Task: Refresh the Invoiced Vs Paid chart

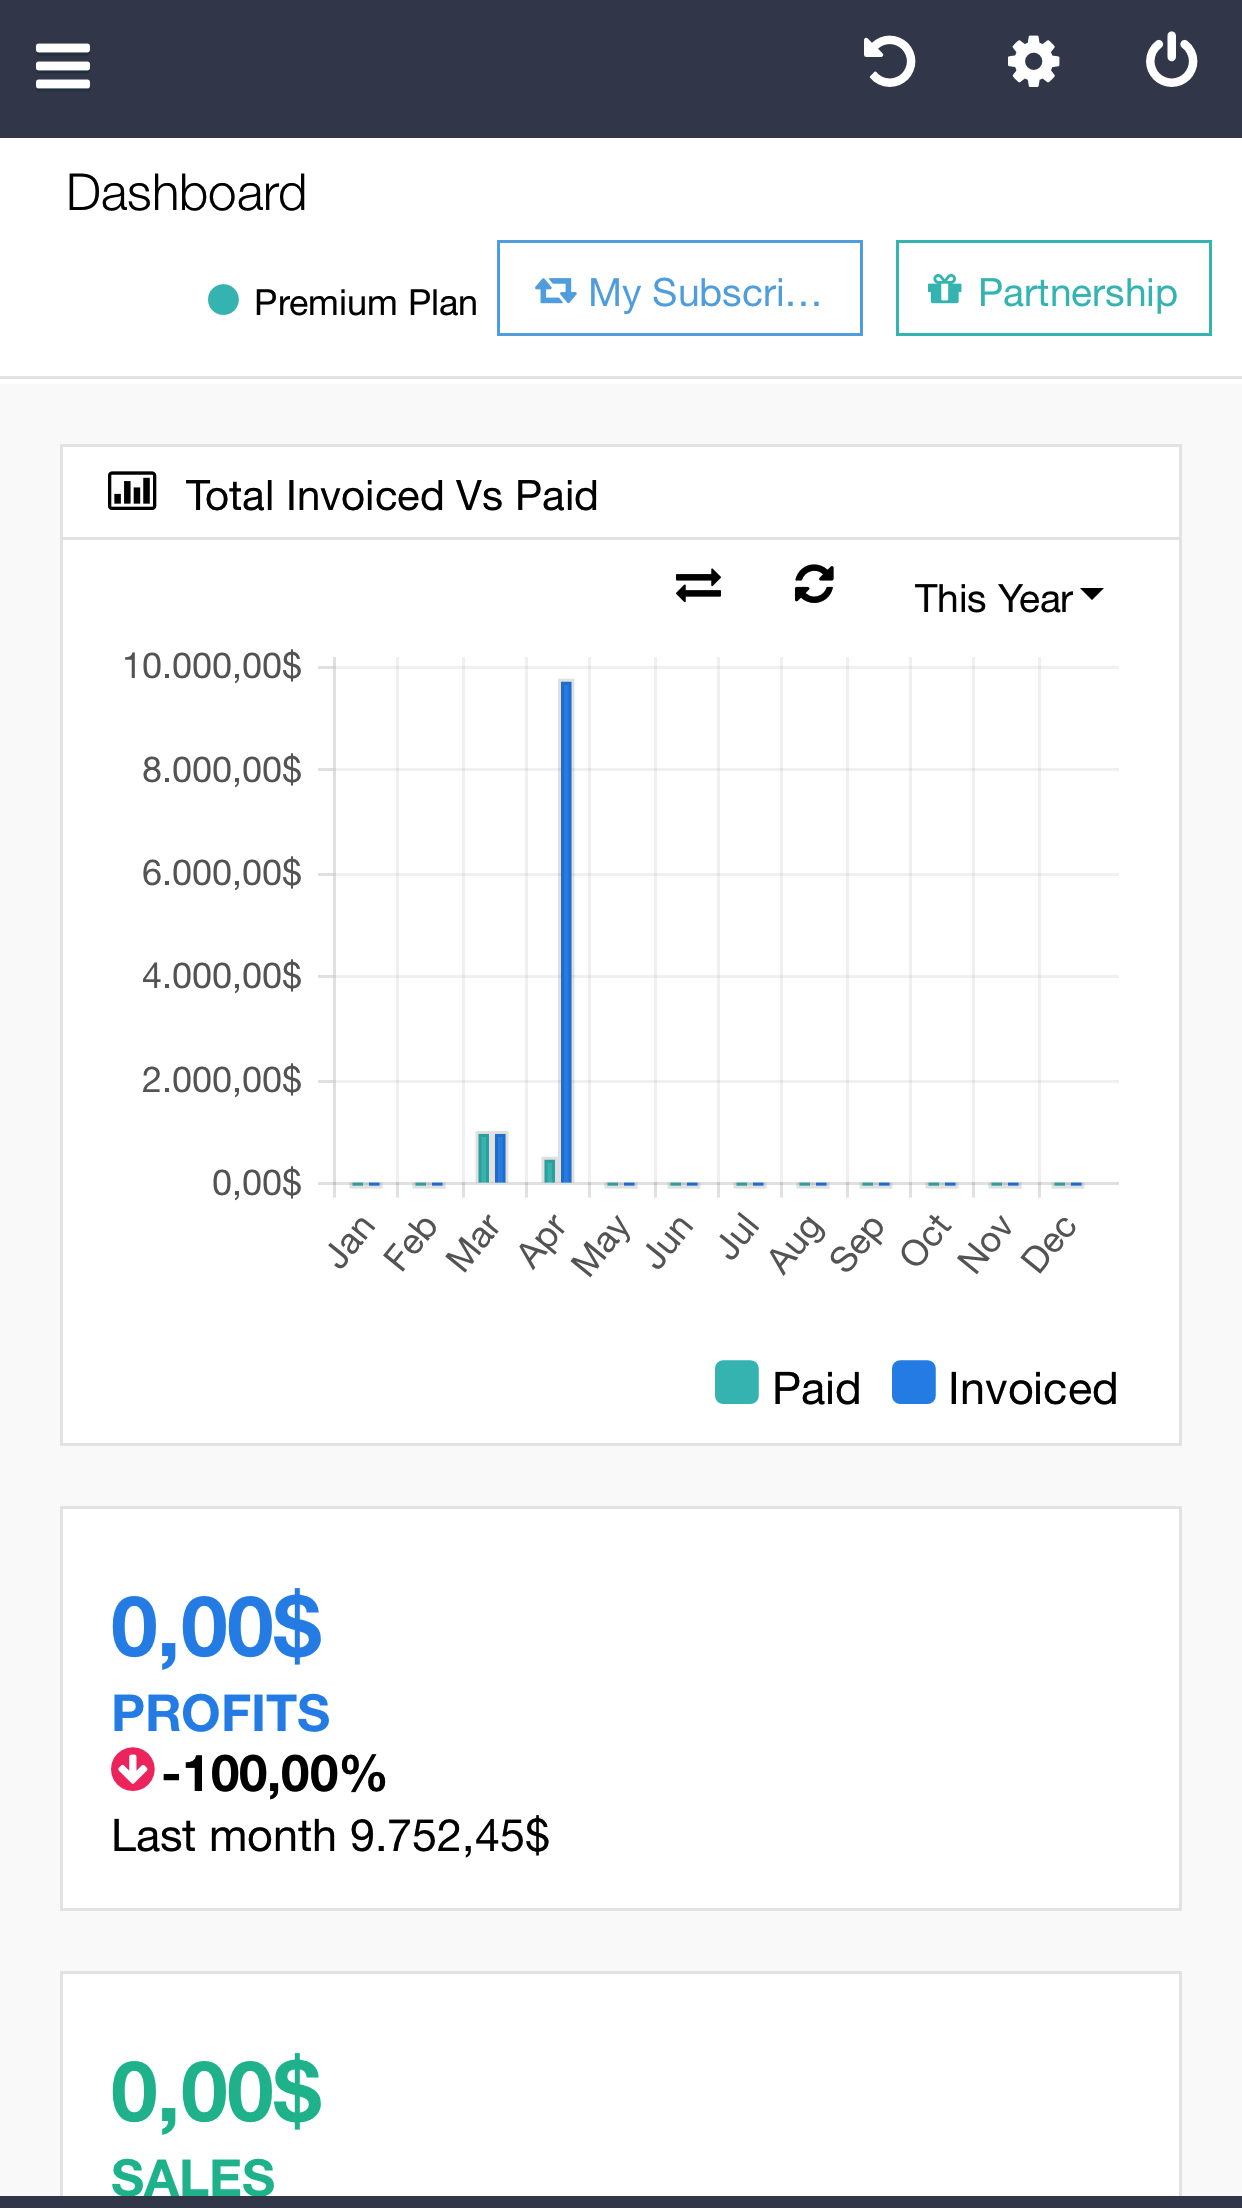Action: (x=814, y=584)
